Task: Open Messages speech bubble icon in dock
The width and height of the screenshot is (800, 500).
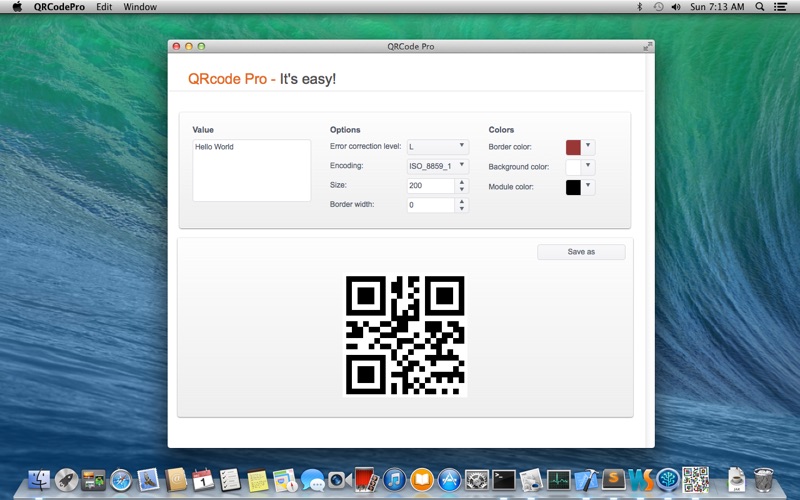Action: pos(312,480)
